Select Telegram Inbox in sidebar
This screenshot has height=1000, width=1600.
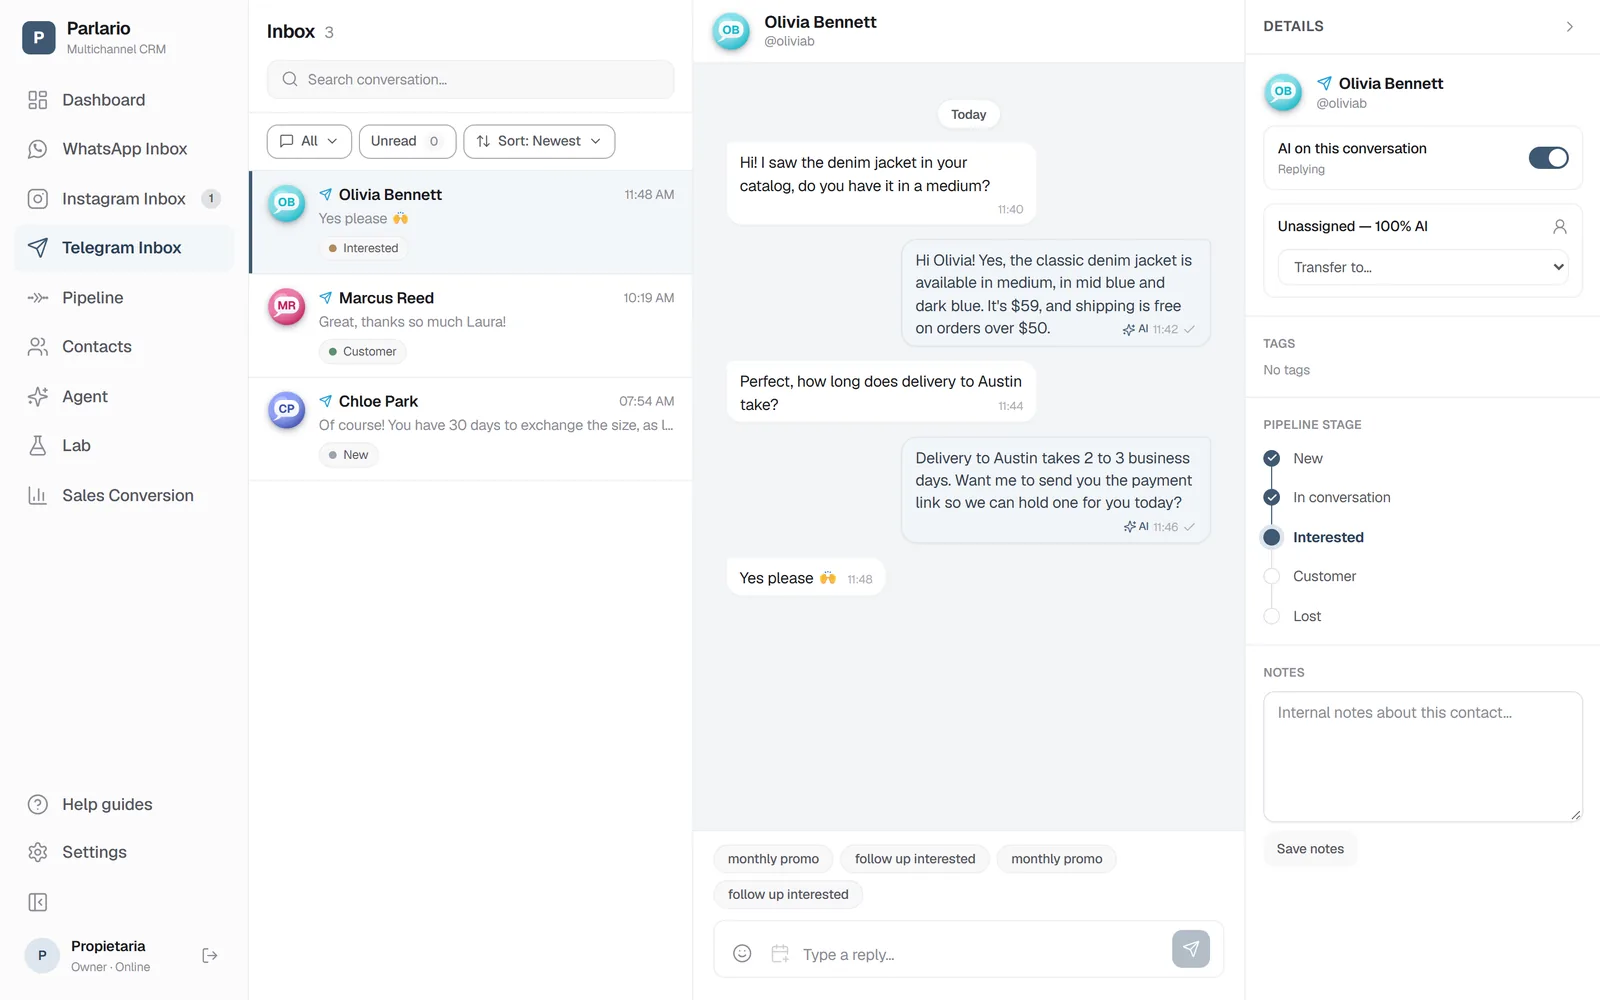pos(124,248)
